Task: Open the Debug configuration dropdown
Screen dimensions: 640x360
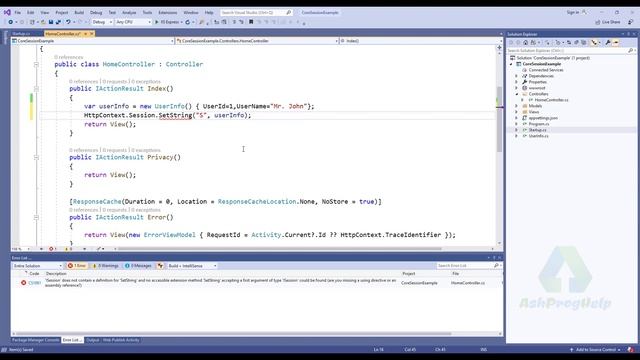Action: point(102,22)
